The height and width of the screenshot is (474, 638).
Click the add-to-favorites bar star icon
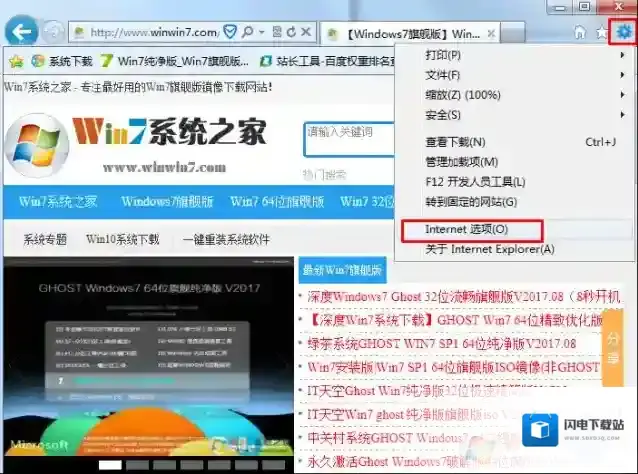[x=16, y=60]
